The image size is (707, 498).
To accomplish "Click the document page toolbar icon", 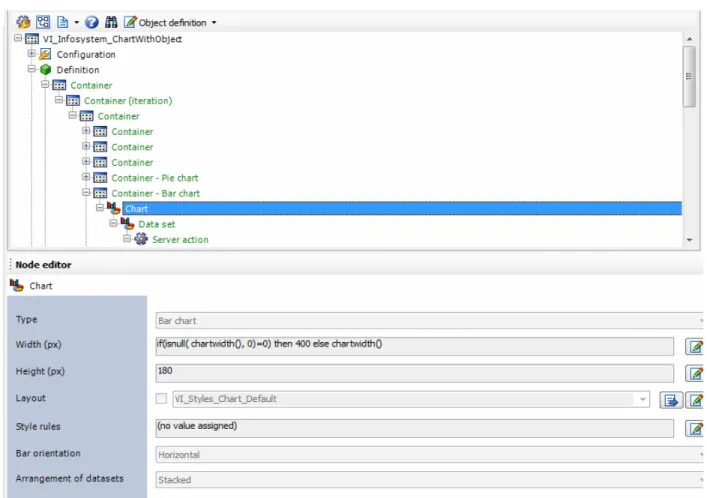I will coord(62,22).
